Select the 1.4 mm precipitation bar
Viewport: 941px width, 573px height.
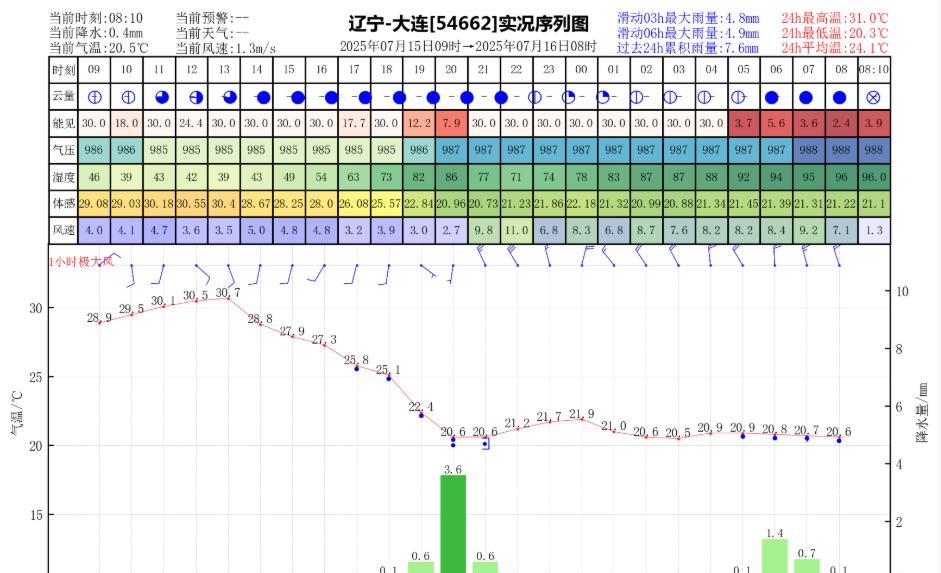pyautogui.click(x=775, y=556)
